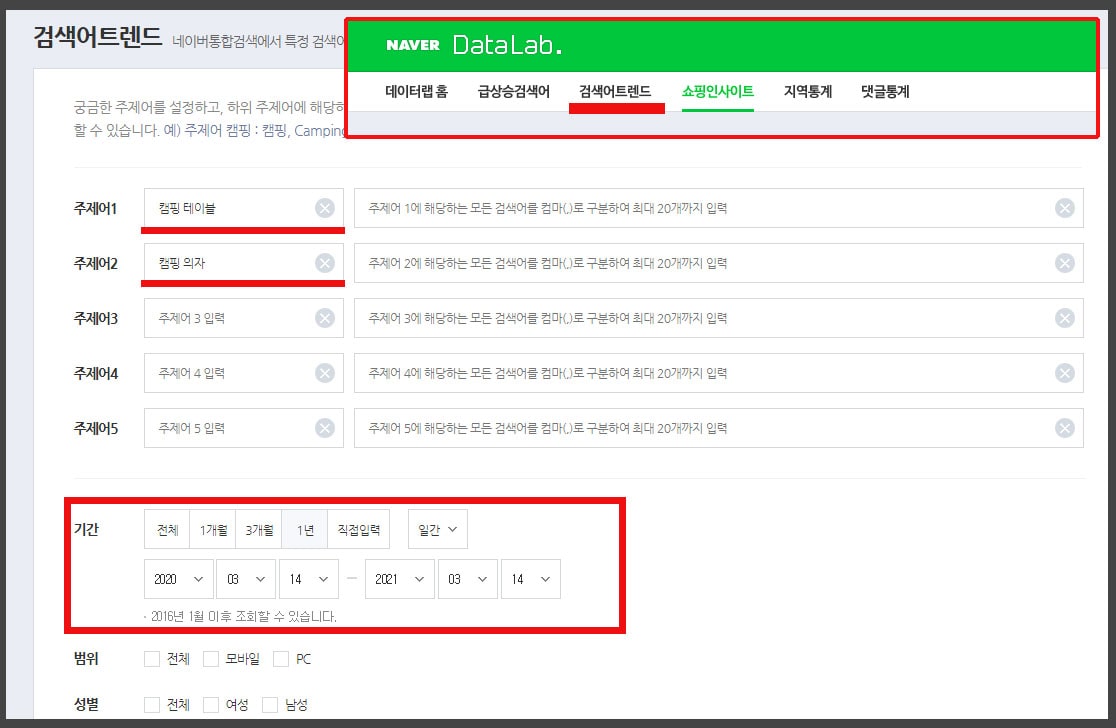Image resolution: width=1116 pixels, height=728 pixels.
Task: Clear the 주제어5 name field
Action: 325,428
